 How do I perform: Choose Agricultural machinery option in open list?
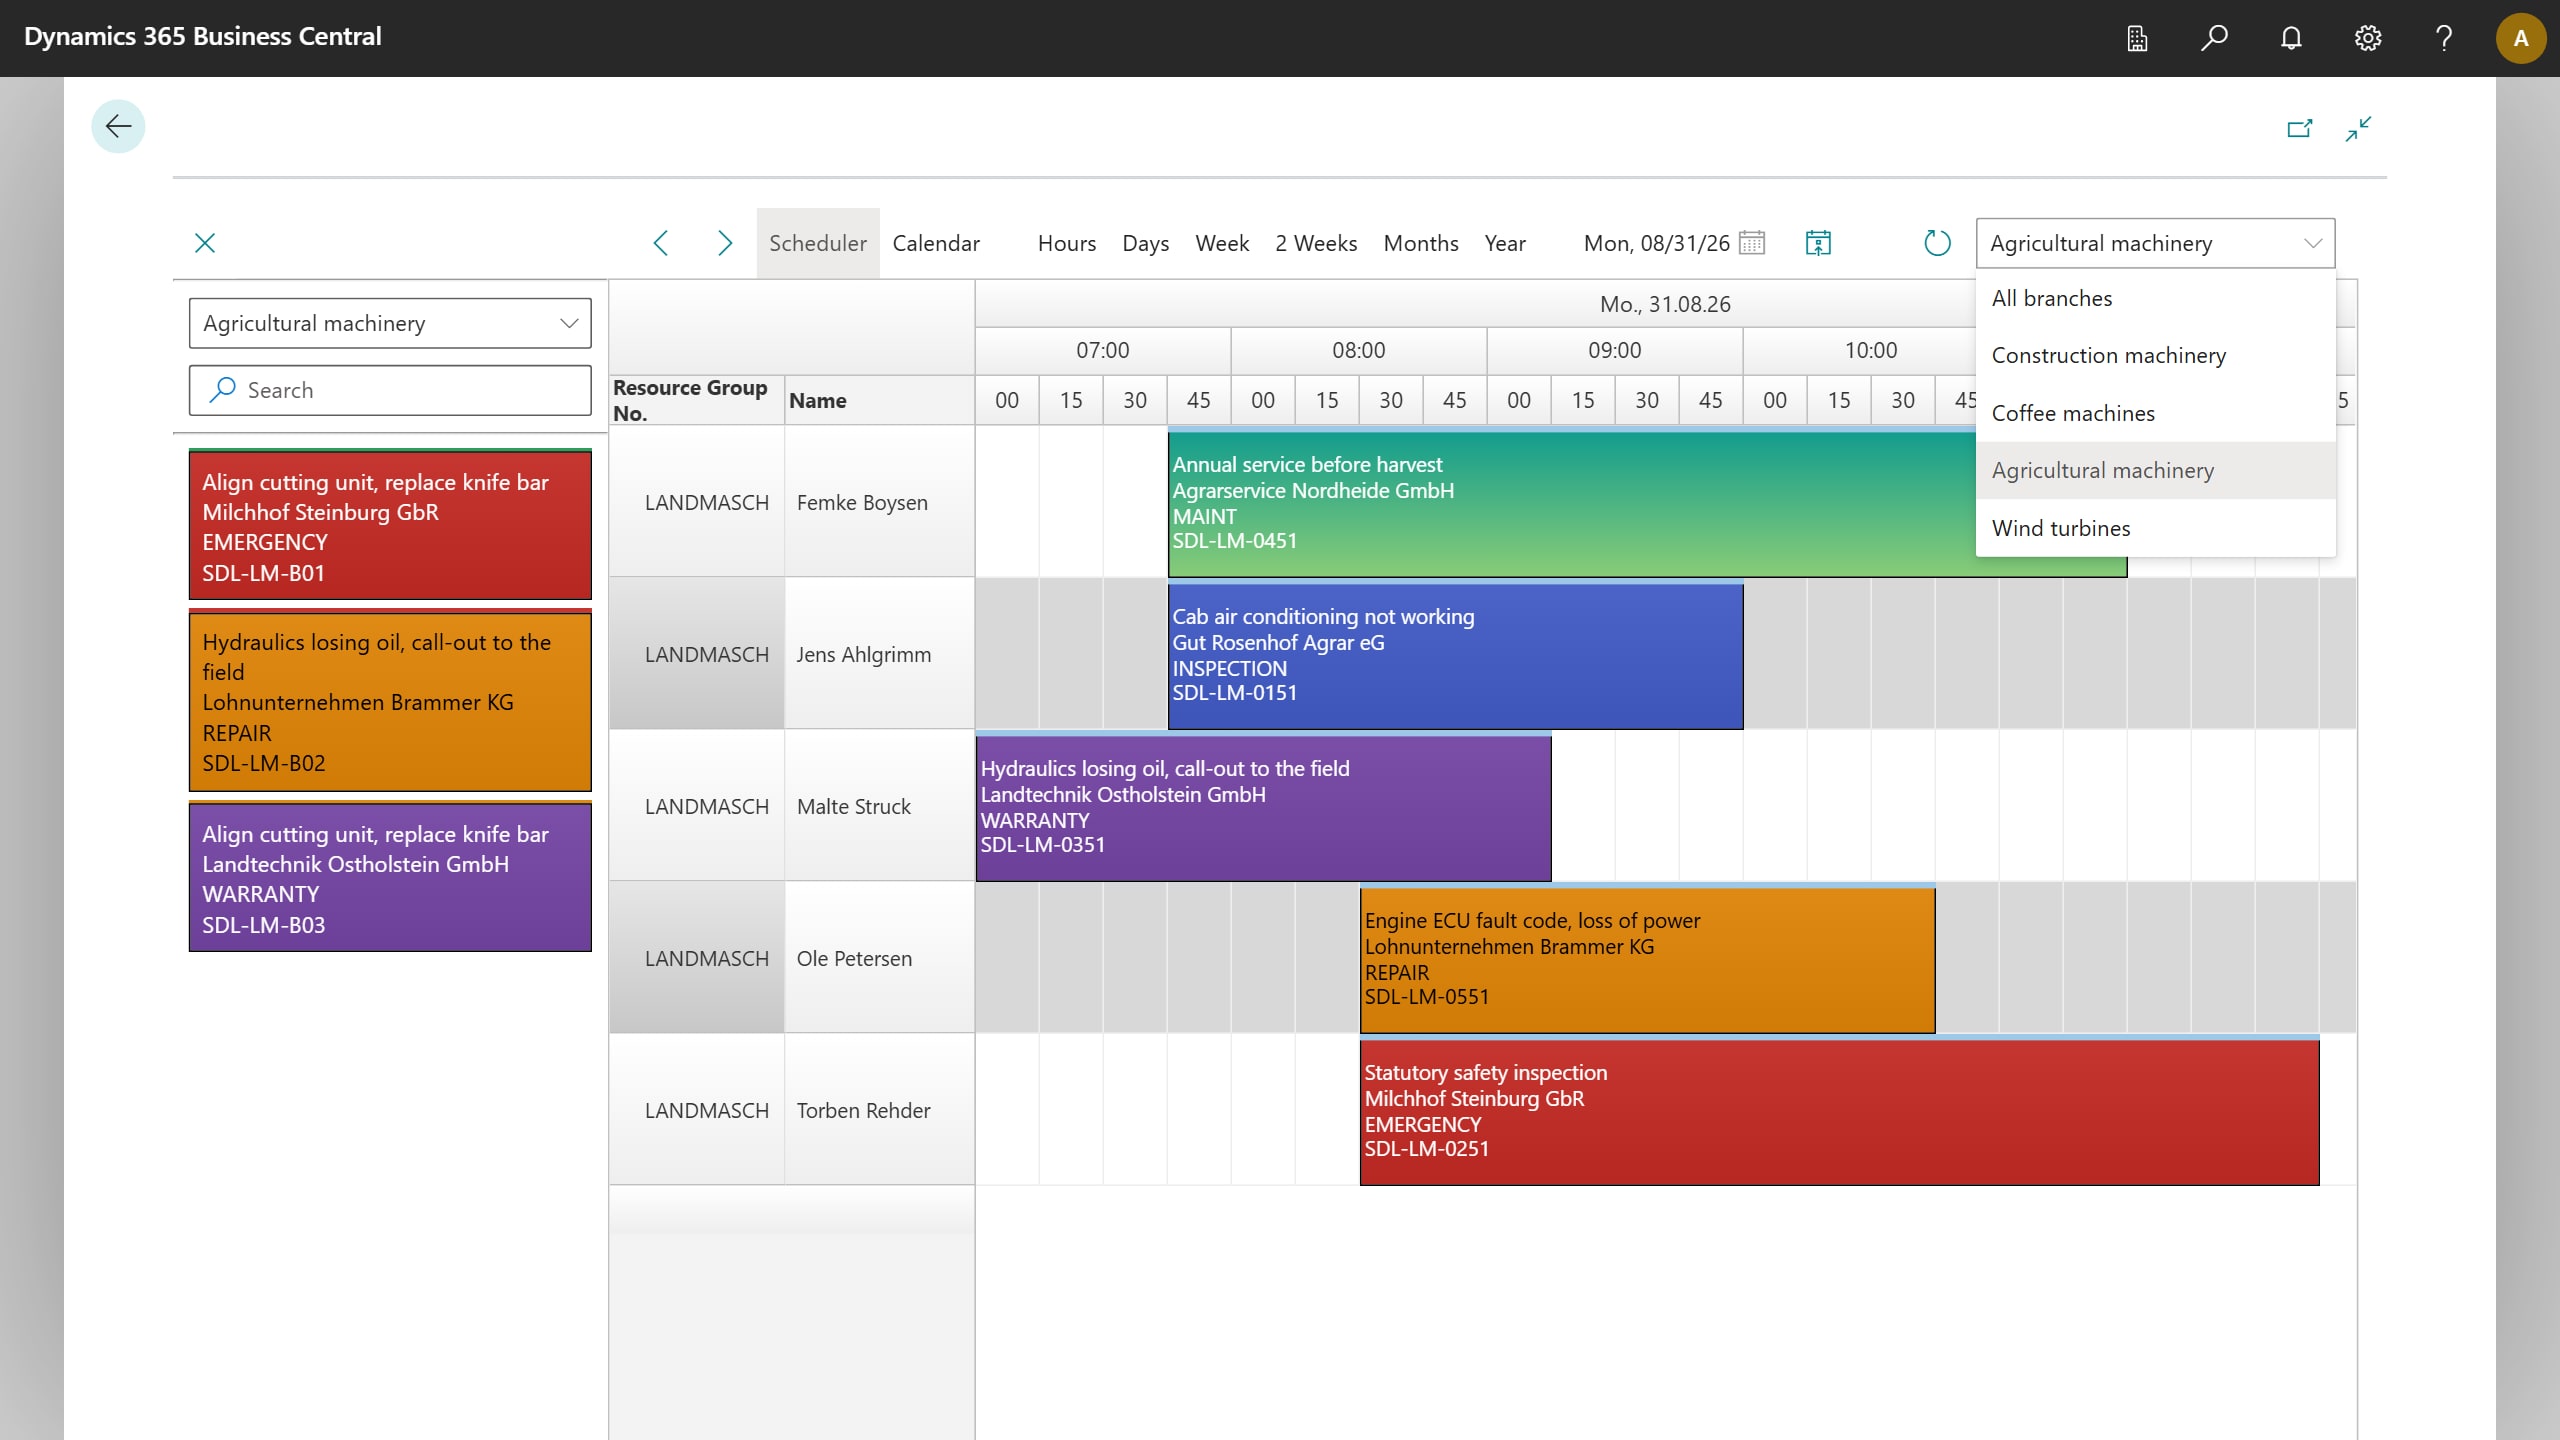click(x=2156, y=470)
